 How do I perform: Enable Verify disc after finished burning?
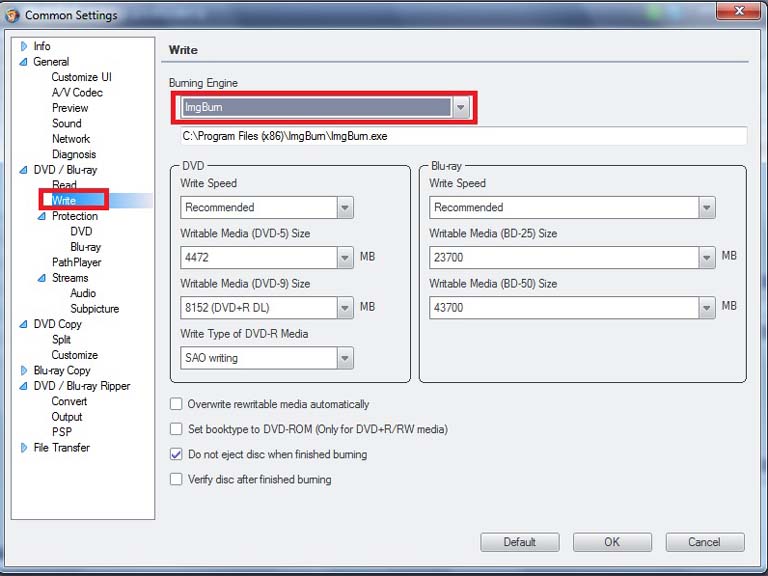click(x=176, y=480)
